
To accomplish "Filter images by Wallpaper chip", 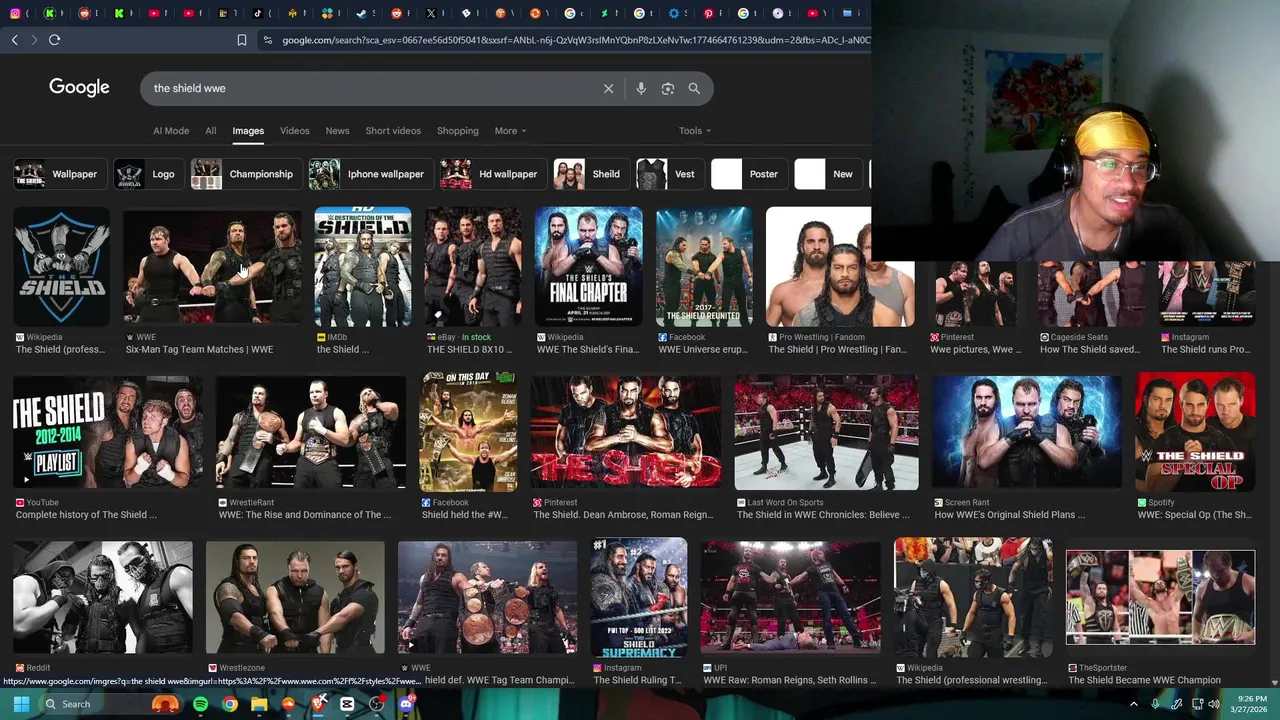I will [x=58, y=174].
